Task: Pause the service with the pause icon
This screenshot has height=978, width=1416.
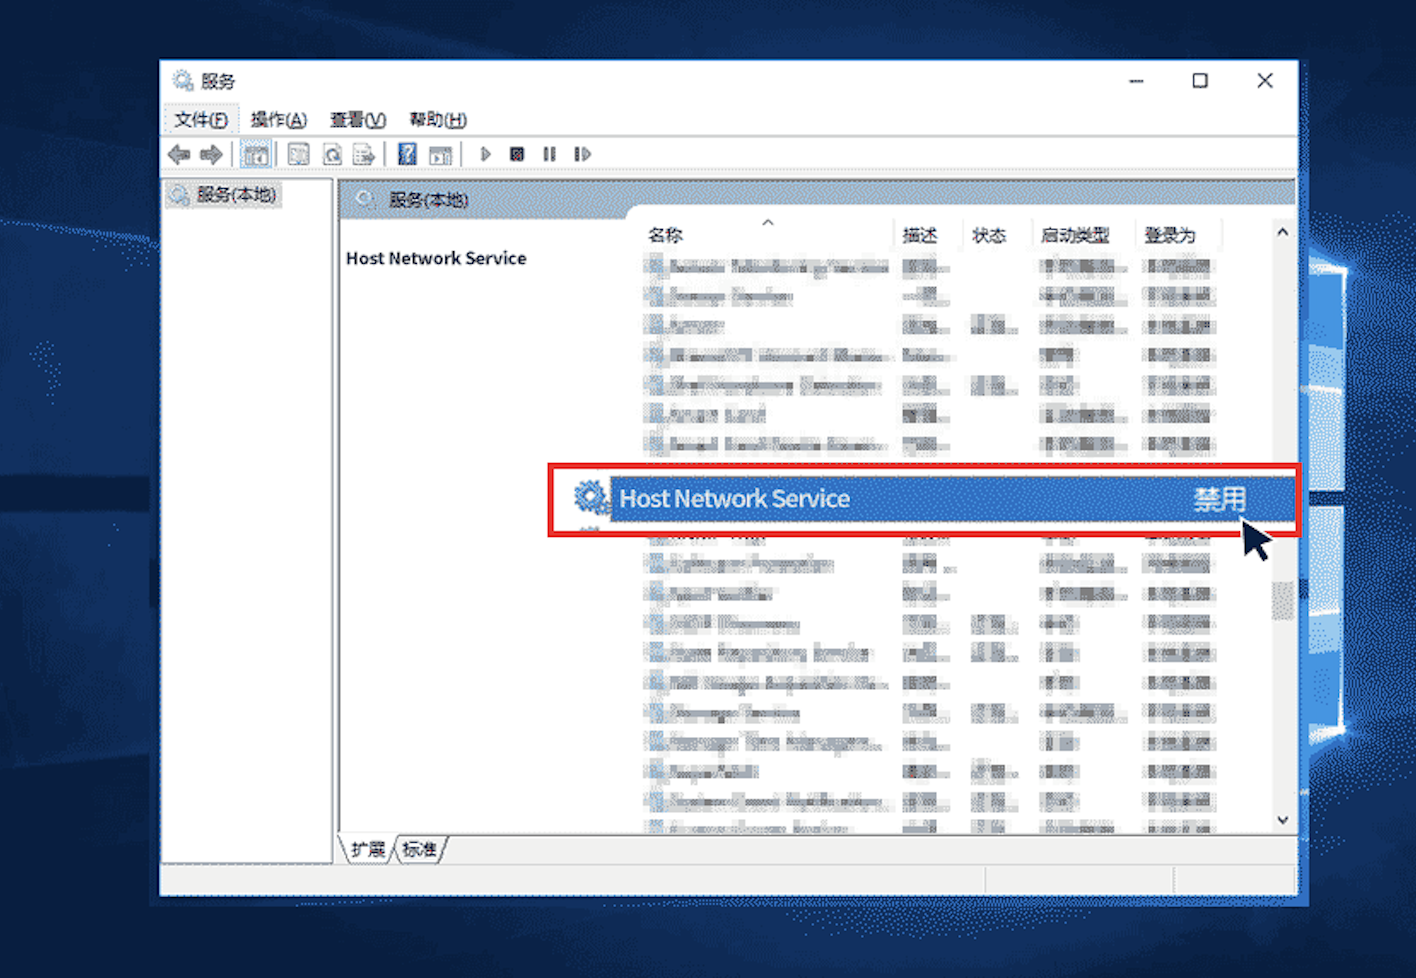Action: click(549, 154)
